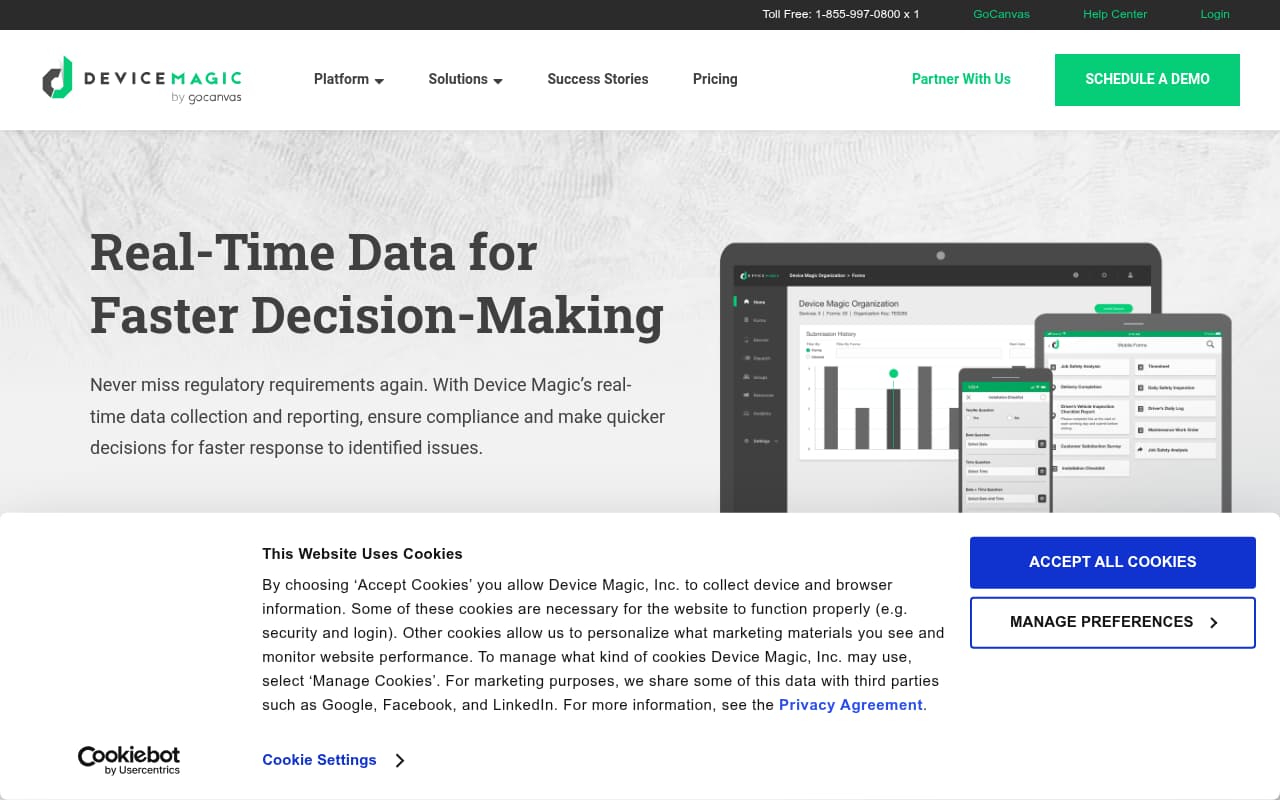Open the GoCanvas link in top bar
Screen dimensions: 1280x800
[1001, 14]
